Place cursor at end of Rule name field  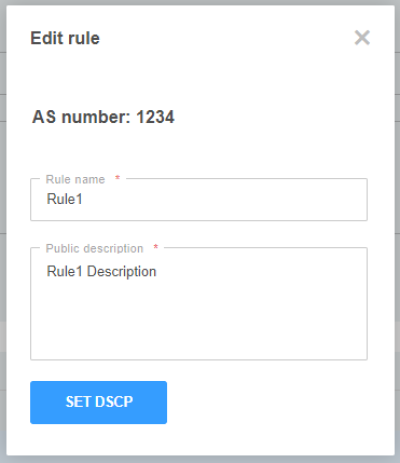coord(233,199)
